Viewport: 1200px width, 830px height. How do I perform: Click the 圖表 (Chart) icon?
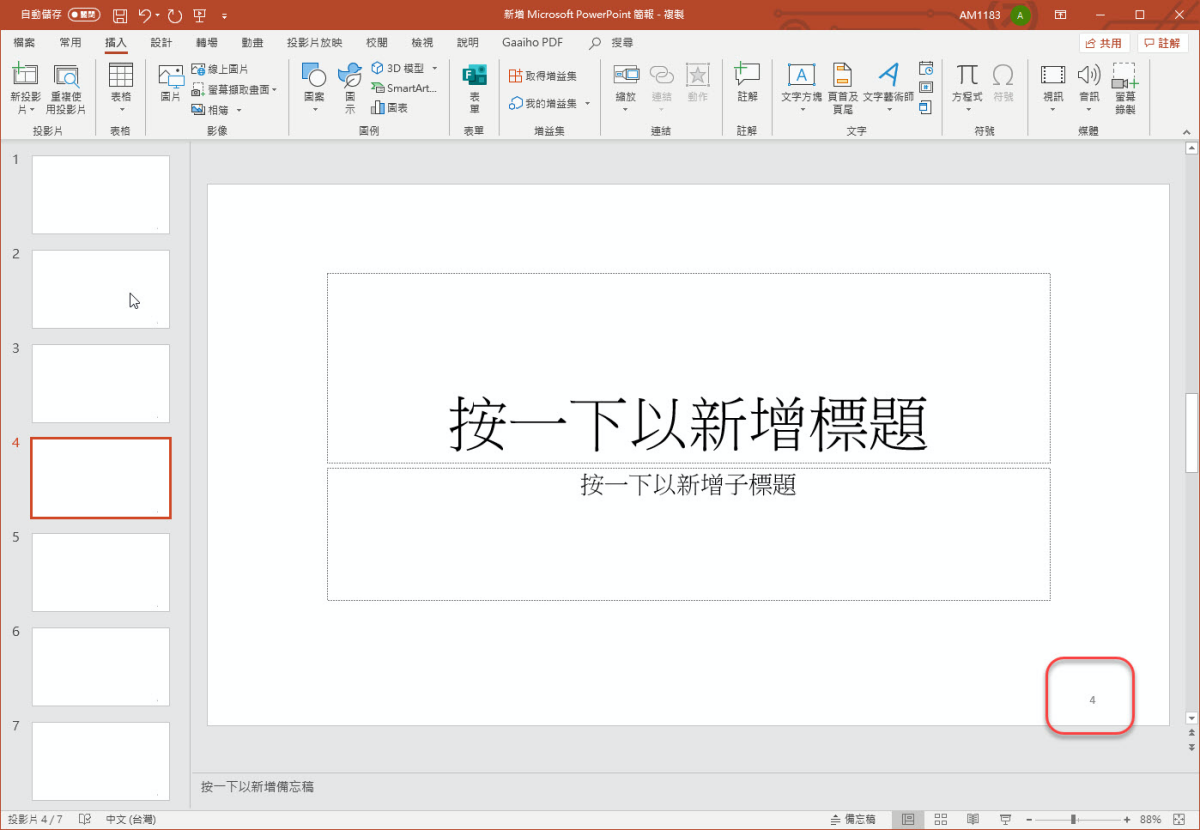pos(390,107)
